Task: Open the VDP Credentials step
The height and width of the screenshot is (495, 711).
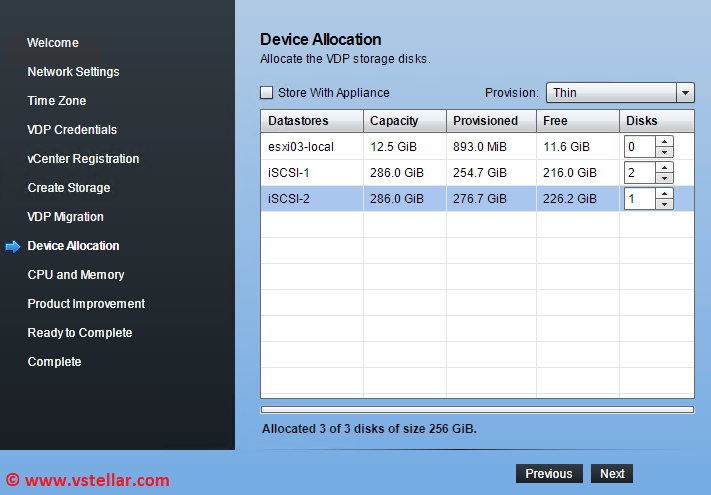Action: pyautogui.click(x=72, y=130)
